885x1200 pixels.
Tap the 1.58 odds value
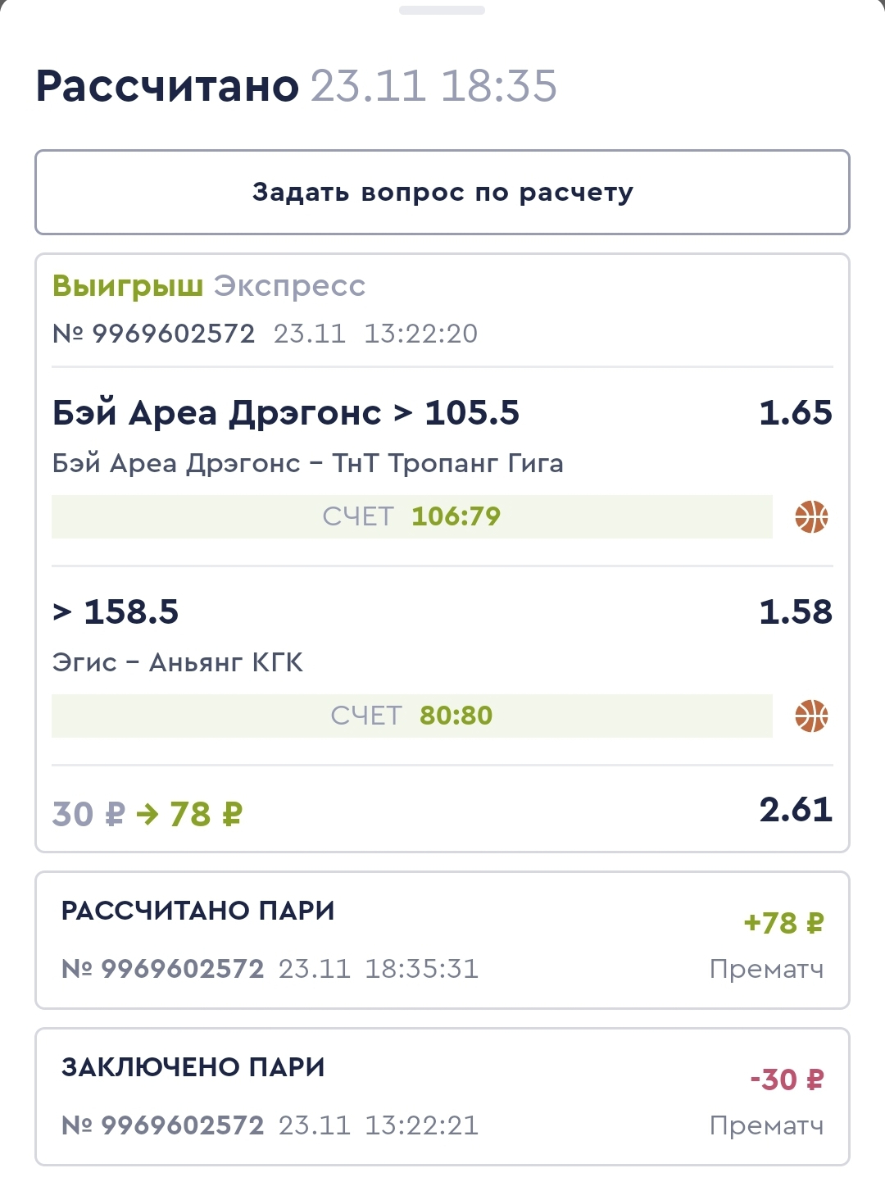pyautogui.click(x=795, y=611)
